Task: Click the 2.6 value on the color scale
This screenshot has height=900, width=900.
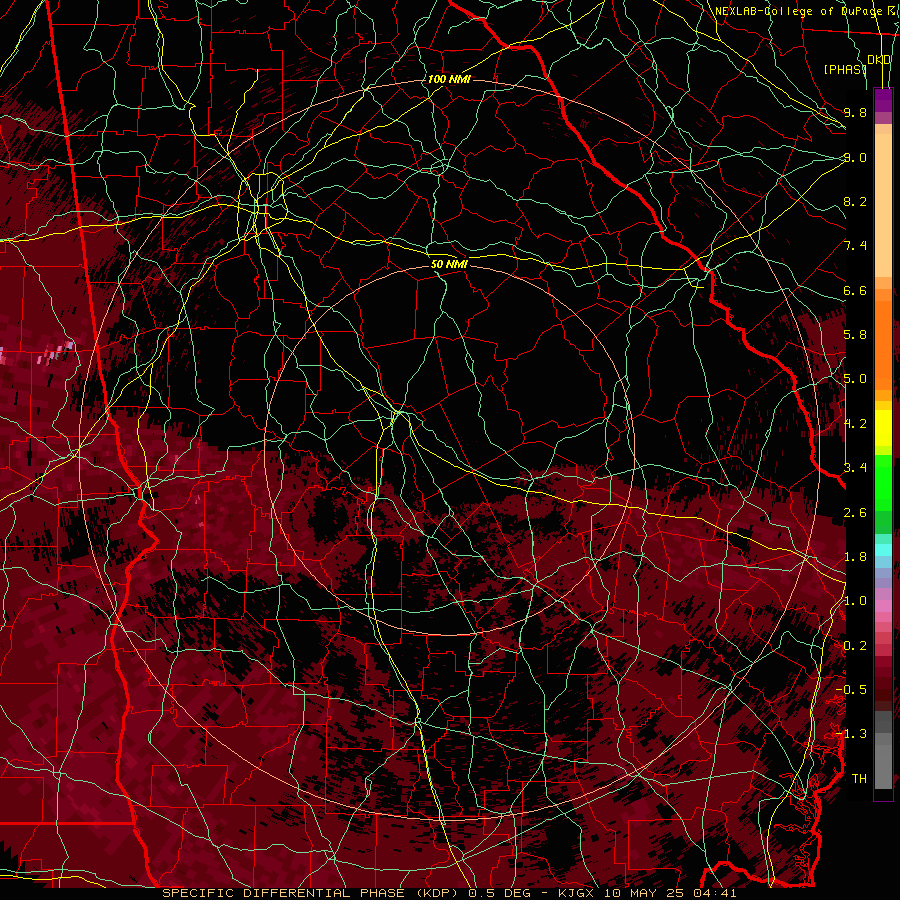Action: [855, 513]
